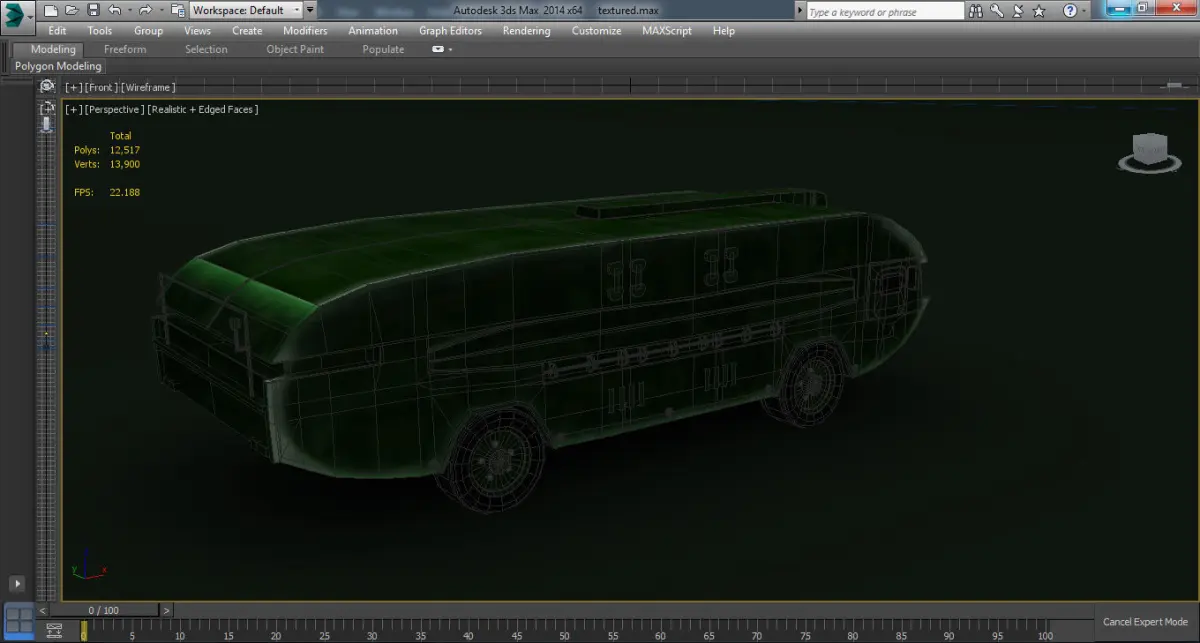This screenshot has width=1200, height=643.
Task: Undo the last action via arrow icon
Action: 114,10
